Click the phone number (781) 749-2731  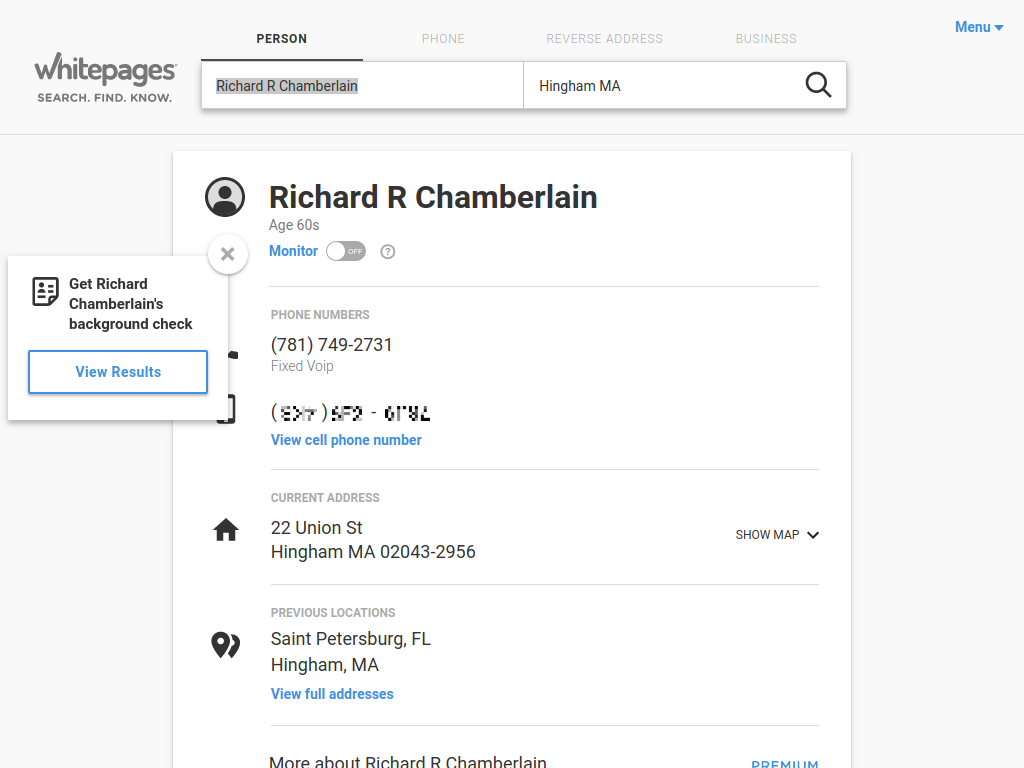(332, 345)
